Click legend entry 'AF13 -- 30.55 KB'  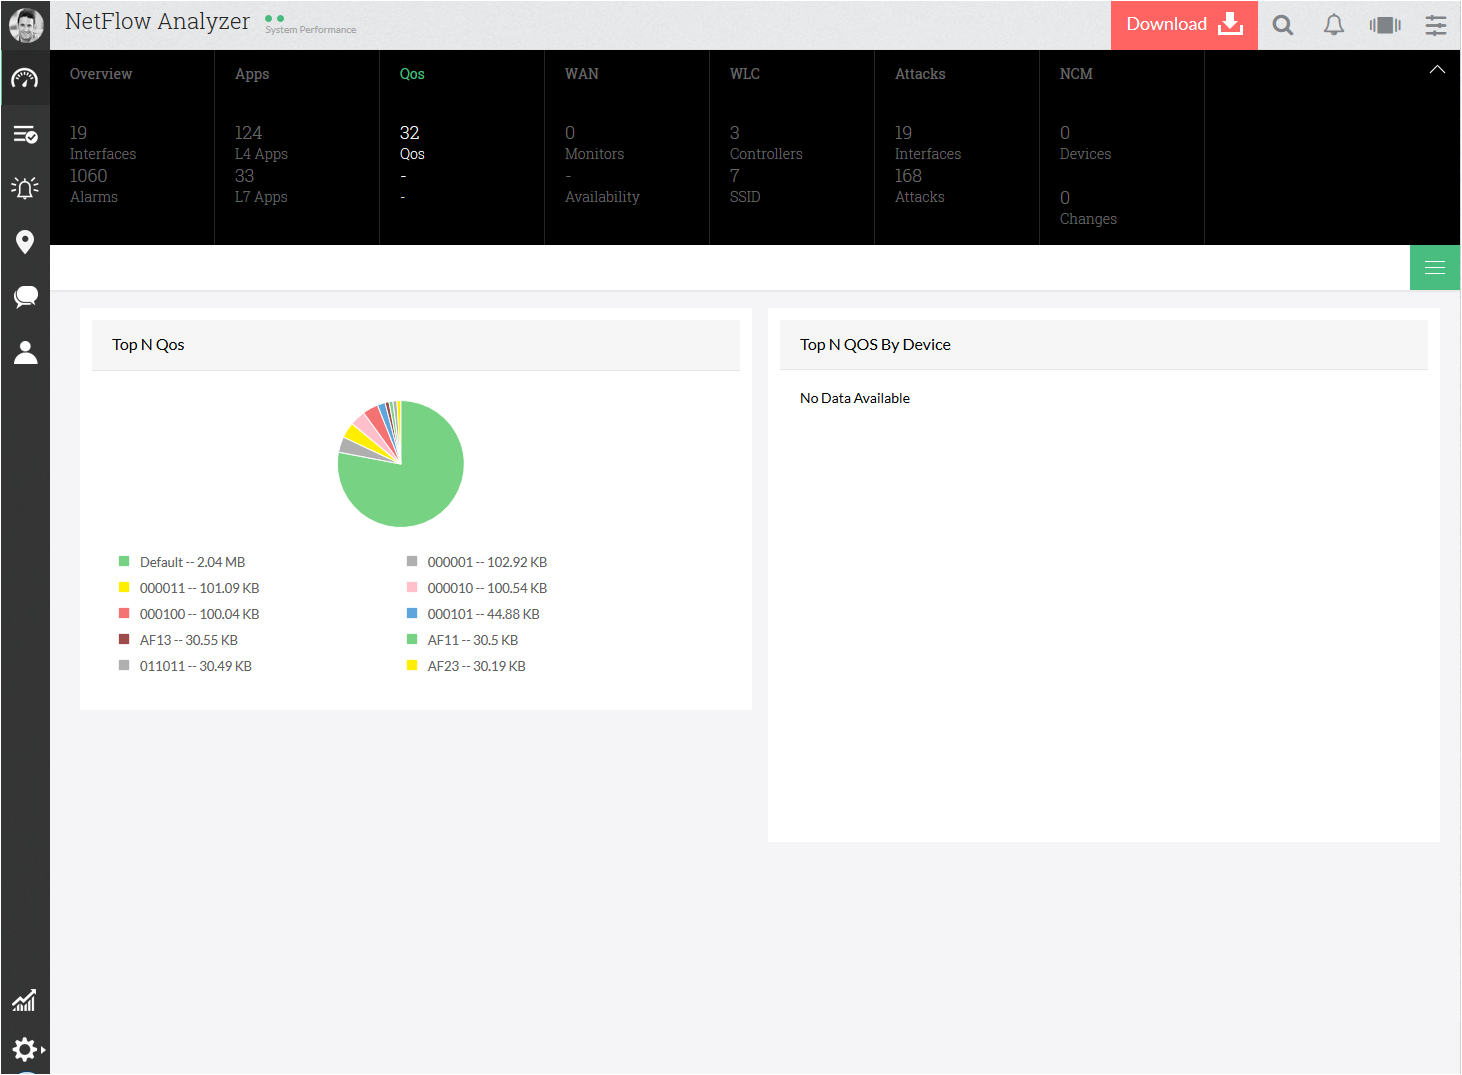188,640
